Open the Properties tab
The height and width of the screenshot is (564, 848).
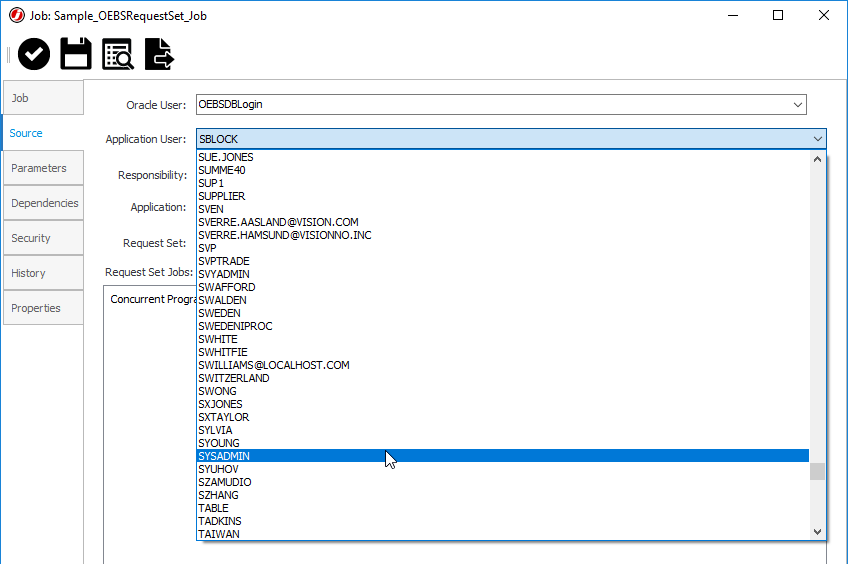[x=43, y=308]
